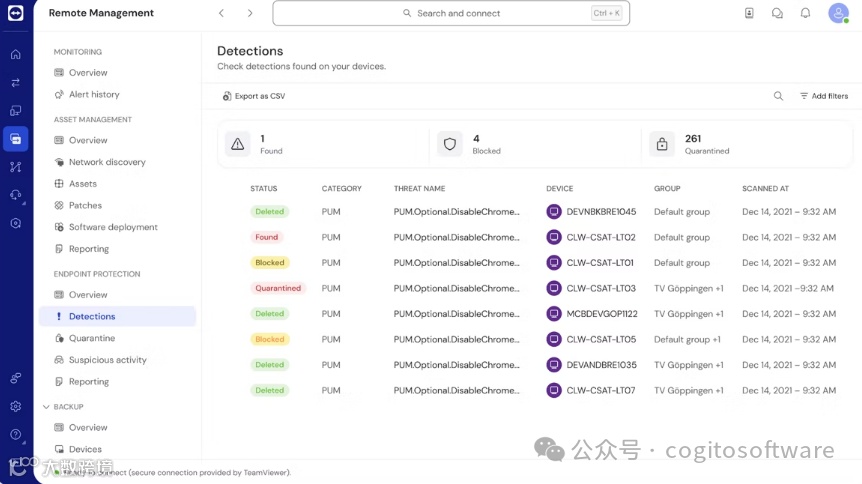This screenshot has width=862, height=484.
Task: Collapse the BACKUP section chevron
Action: (x=46, y=406)
